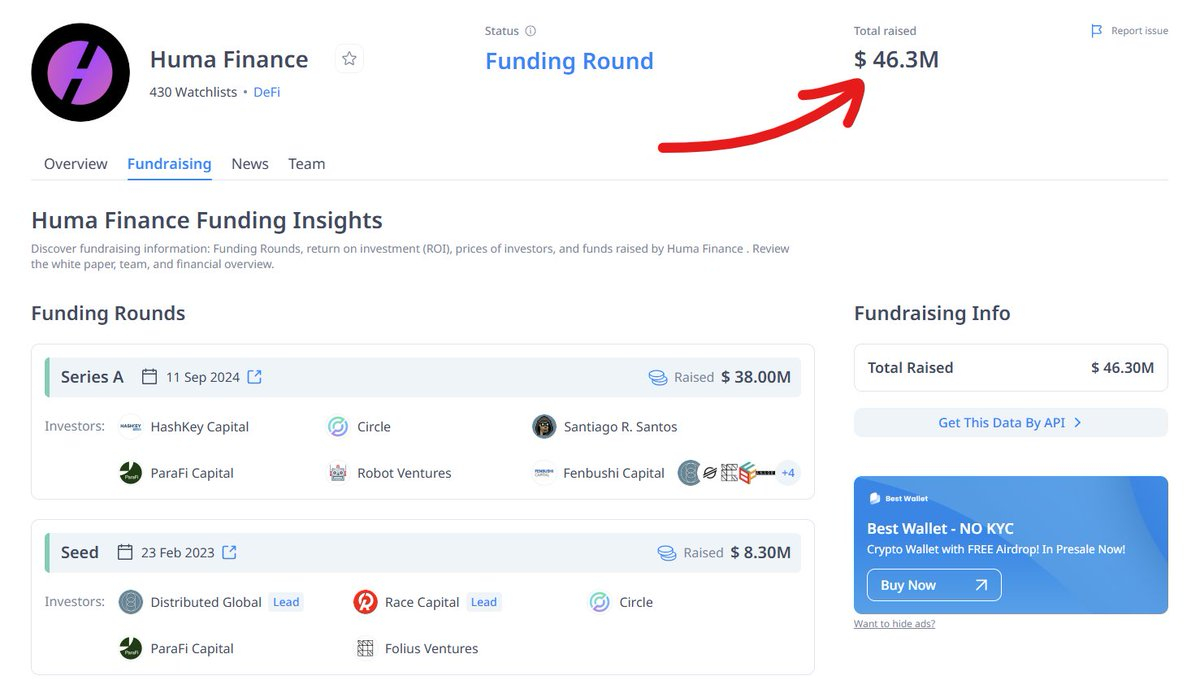This screenshot has width=1200, height=680.
Task: Click the Seed round calendar icon
Action: [x=125, y=552]
